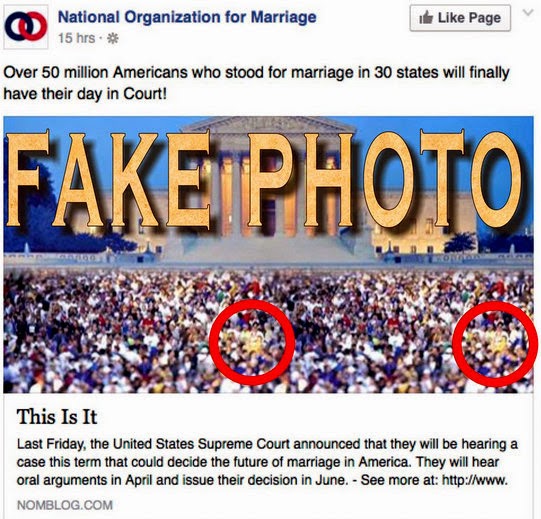Click the Like Page button

coord(460,18)
